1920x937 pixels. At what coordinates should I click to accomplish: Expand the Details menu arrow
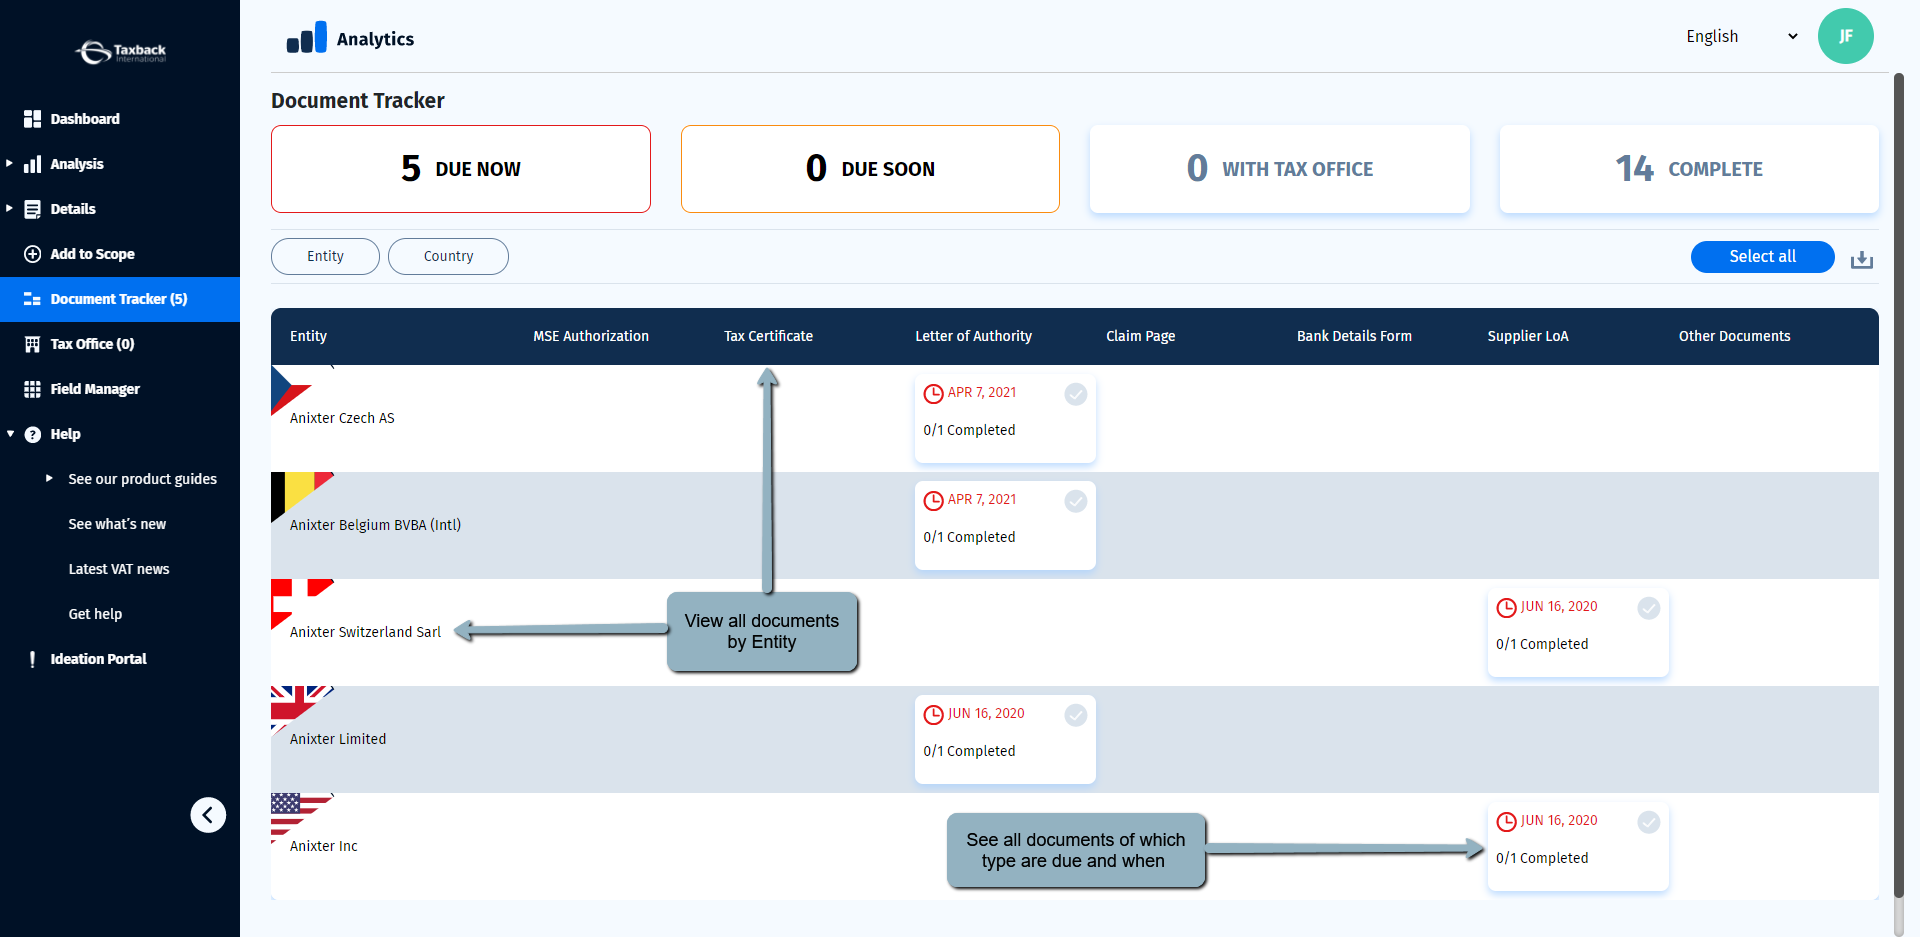[10, 208]
